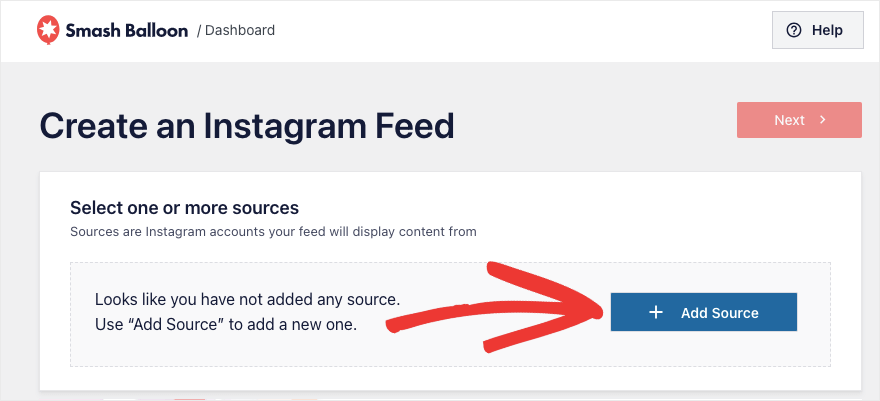Add a new source with Add Source
The height and width of the screenshot is (401, 880).
point(704,312)
